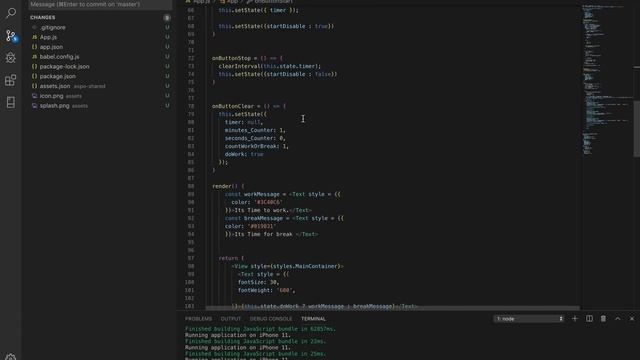The width and height of the screenshot is (640, 360).
Task: Click the first 'Running application on iPhone 11.' line
Action: (238, 335)
